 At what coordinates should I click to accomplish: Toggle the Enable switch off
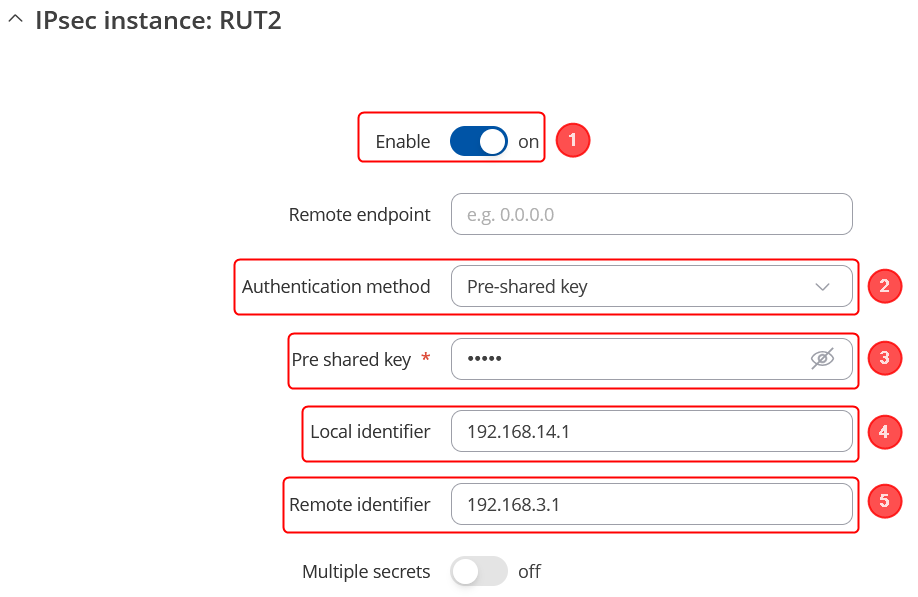[479, 142]
